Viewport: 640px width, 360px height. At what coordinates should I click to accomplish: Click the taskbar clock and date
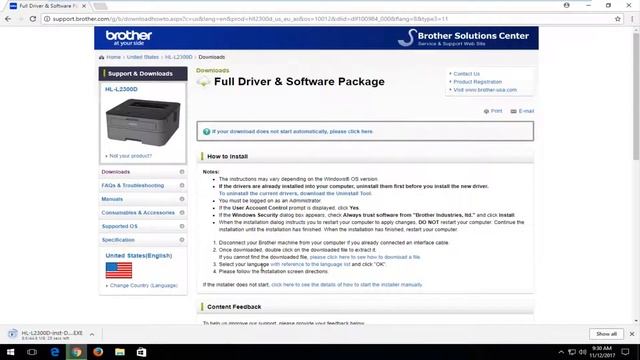[x=602, y=352]
